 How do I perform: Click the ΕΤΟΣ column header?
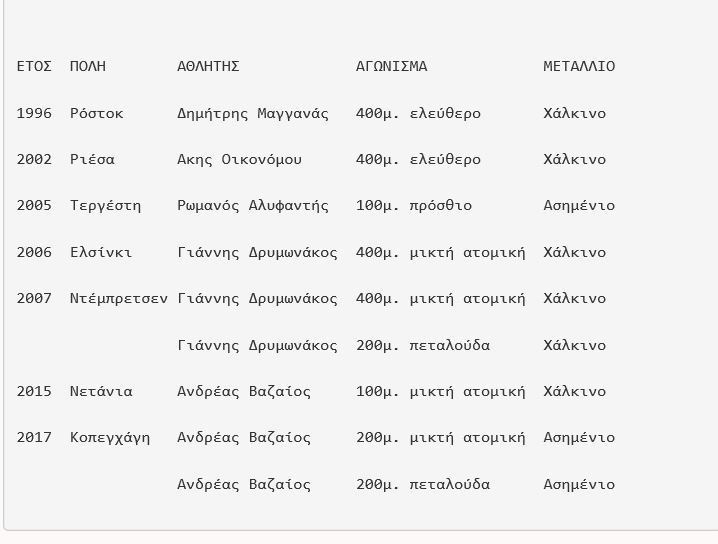pos(34,67)
